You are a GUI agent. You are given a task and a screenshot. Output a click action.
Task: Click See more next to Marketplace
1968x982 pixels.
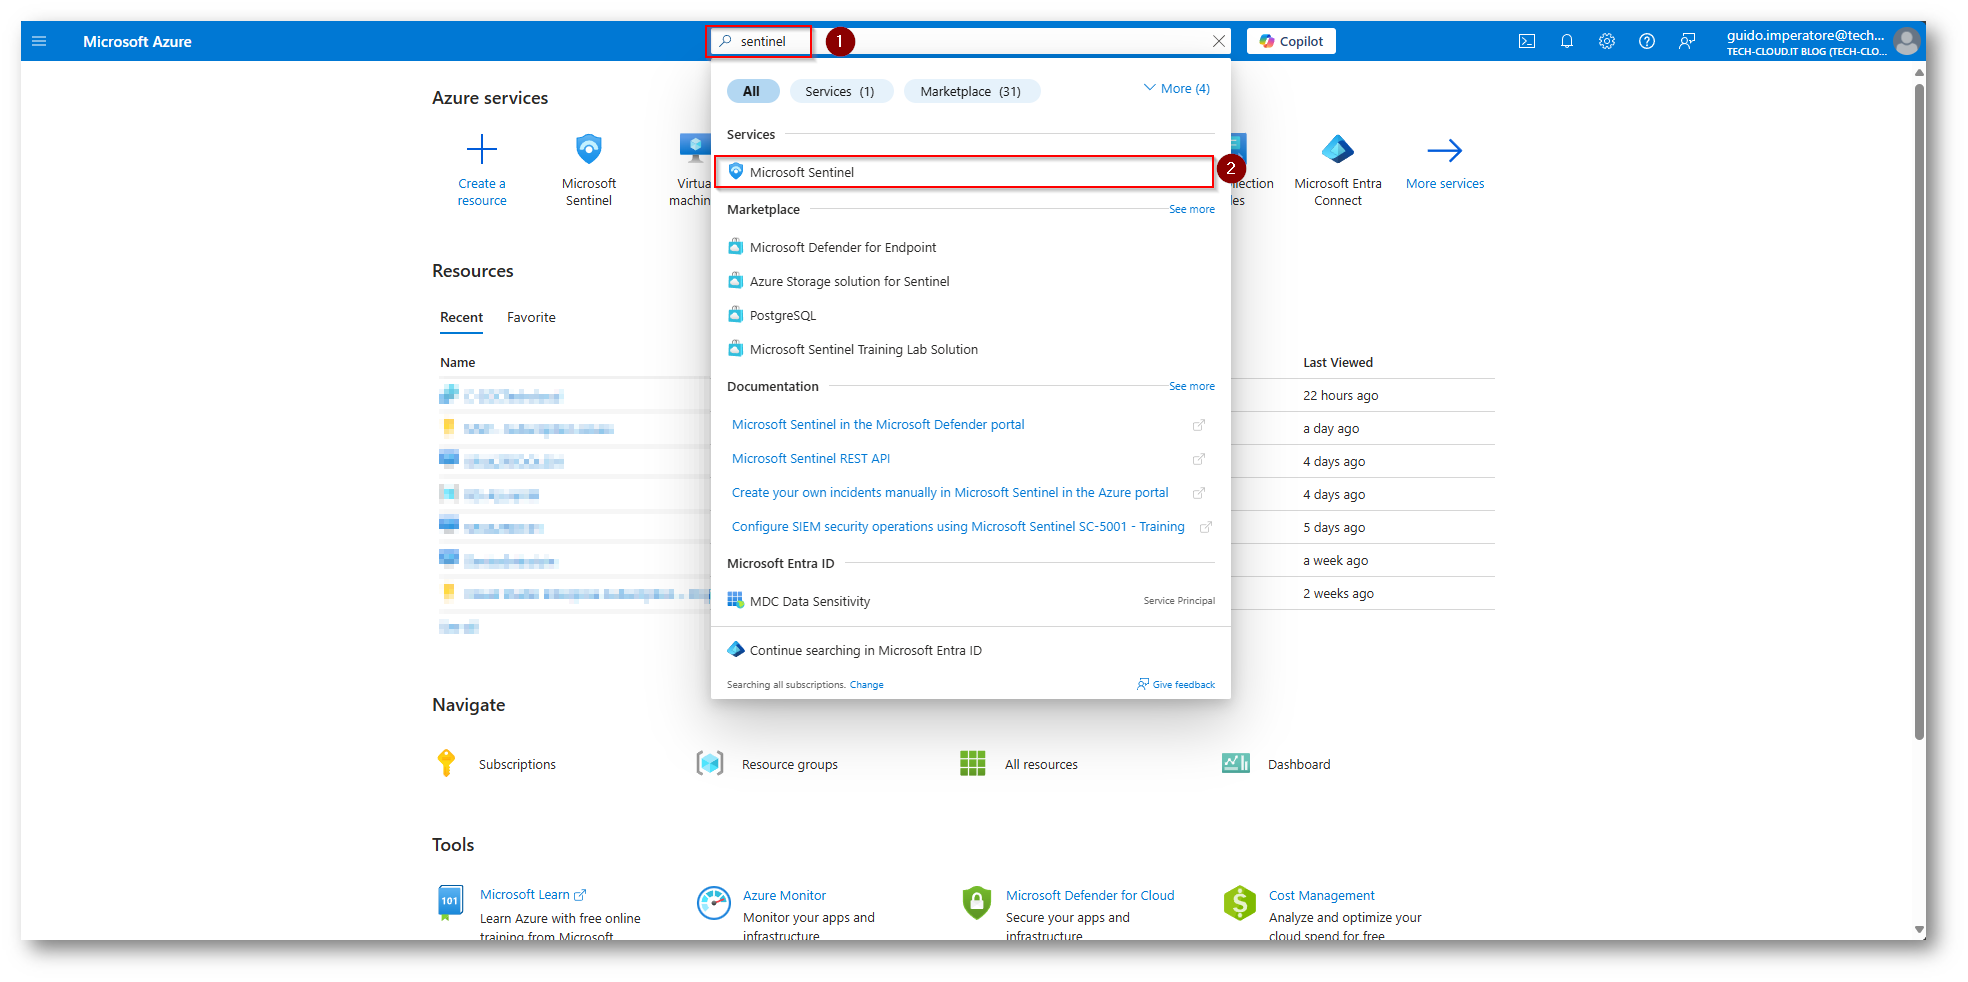(1192, 209)
